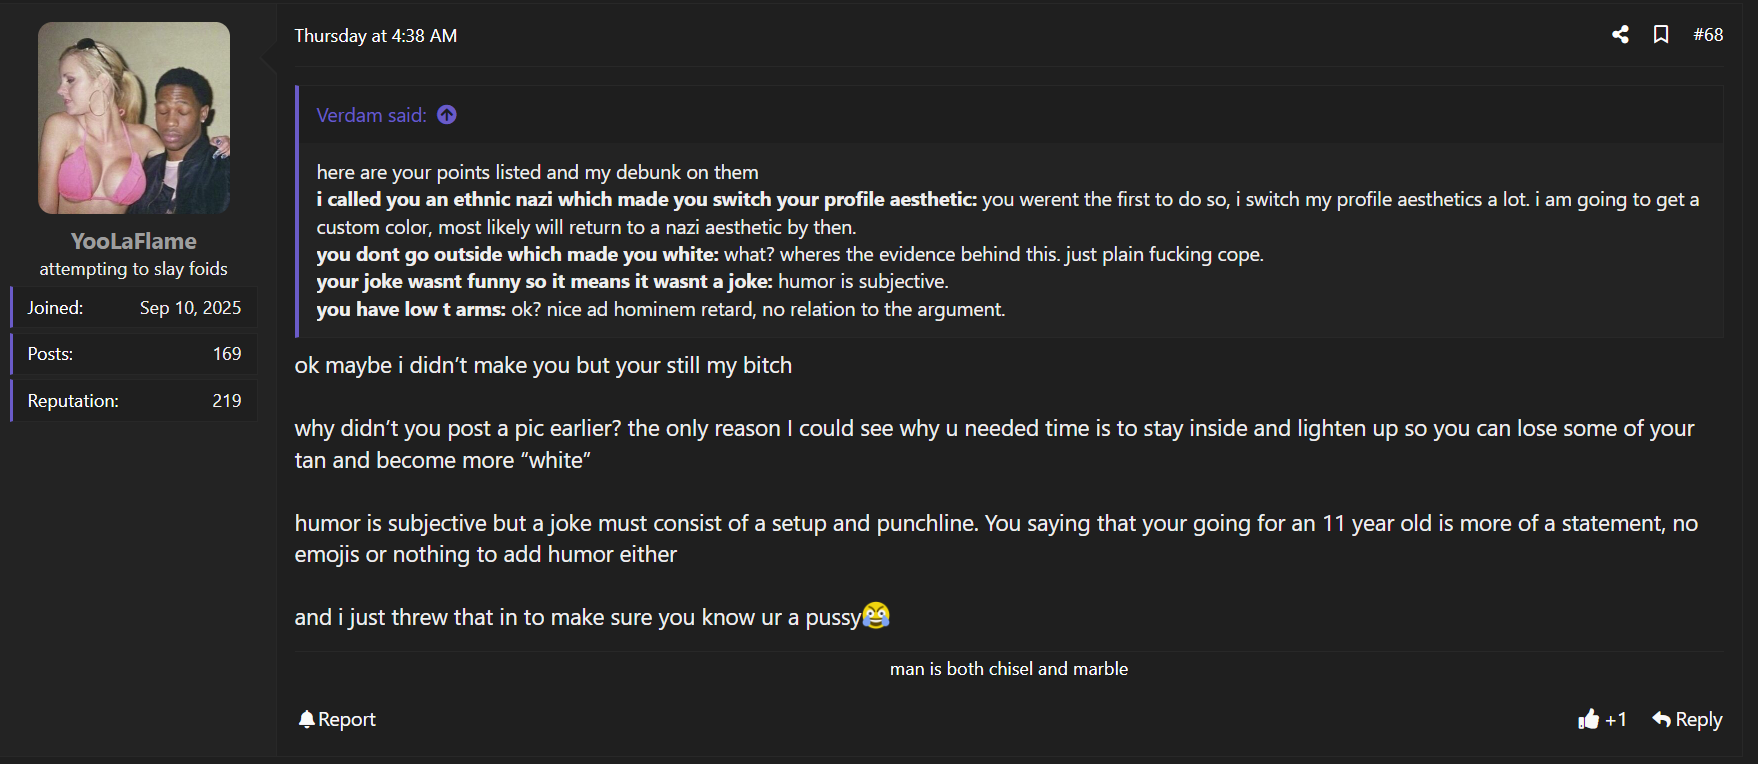The image size is (1758, 764).
Task: Click the crying-laughing emoji in the post
Action: click(x=876, y=615)
